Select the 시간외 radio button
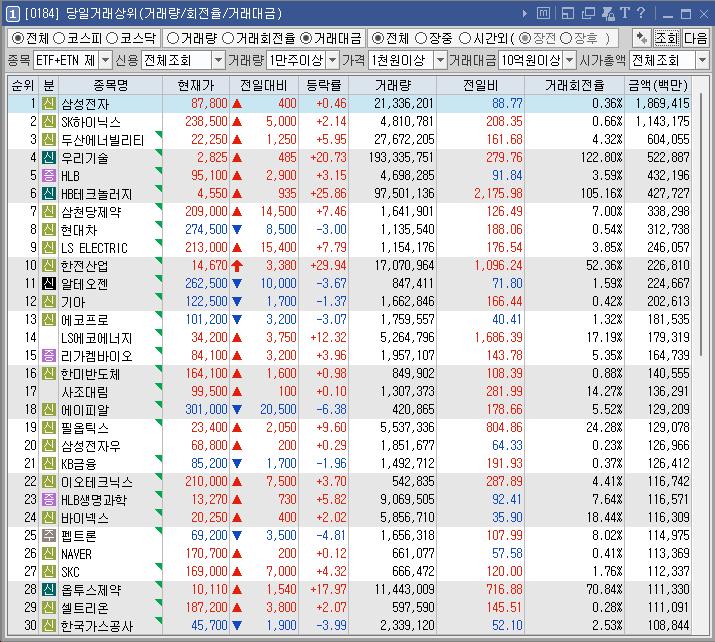 pos(464,38)
